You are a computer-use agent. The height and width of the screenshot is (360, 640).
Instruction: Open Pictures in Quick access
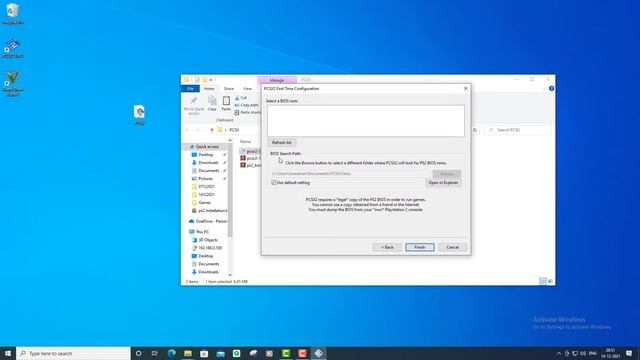206,178
